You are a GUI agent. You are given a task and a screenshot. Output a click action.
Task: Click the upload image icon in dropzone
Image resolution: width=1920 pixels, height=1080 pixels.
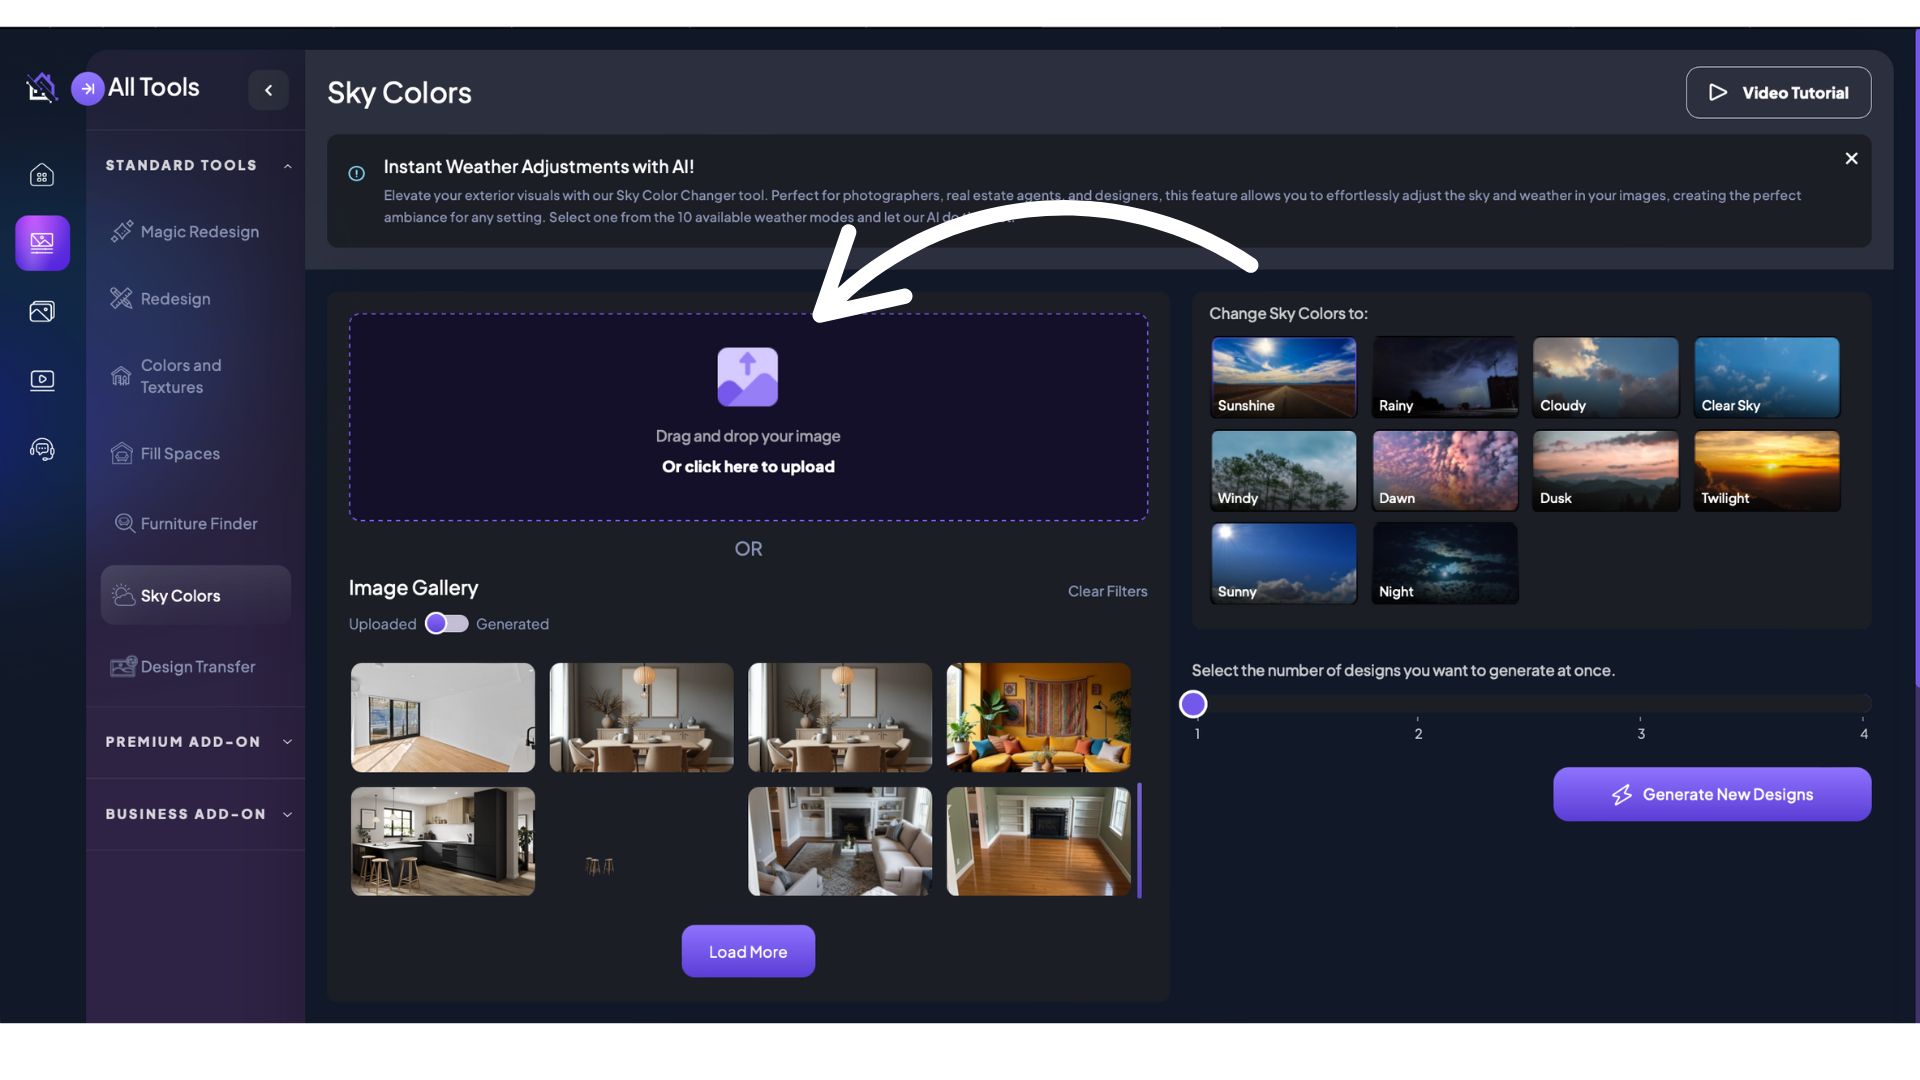747,377
